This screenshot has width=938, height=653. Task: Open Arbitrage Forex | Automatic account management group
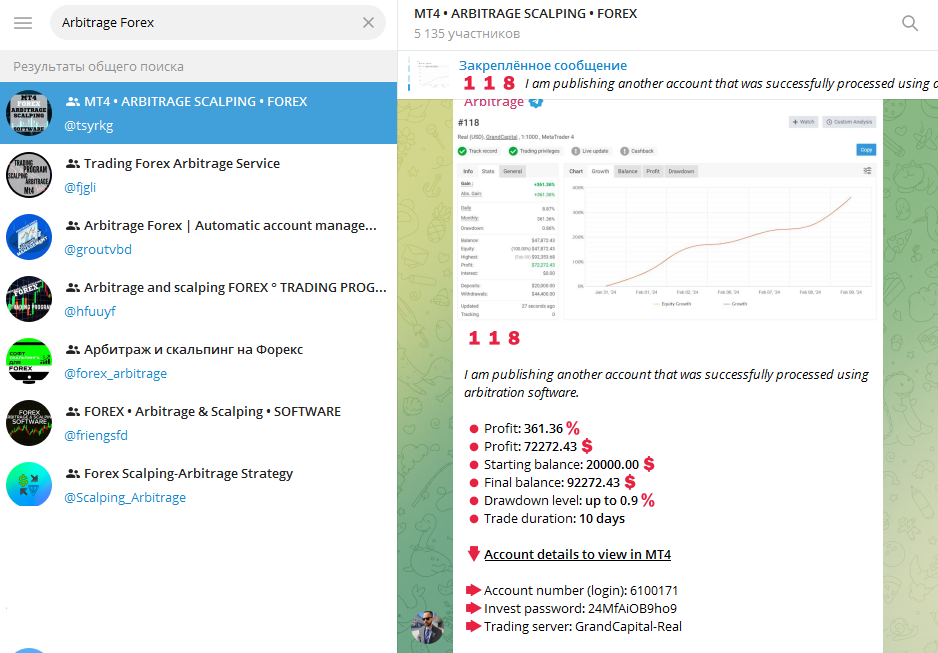(199, 237)
